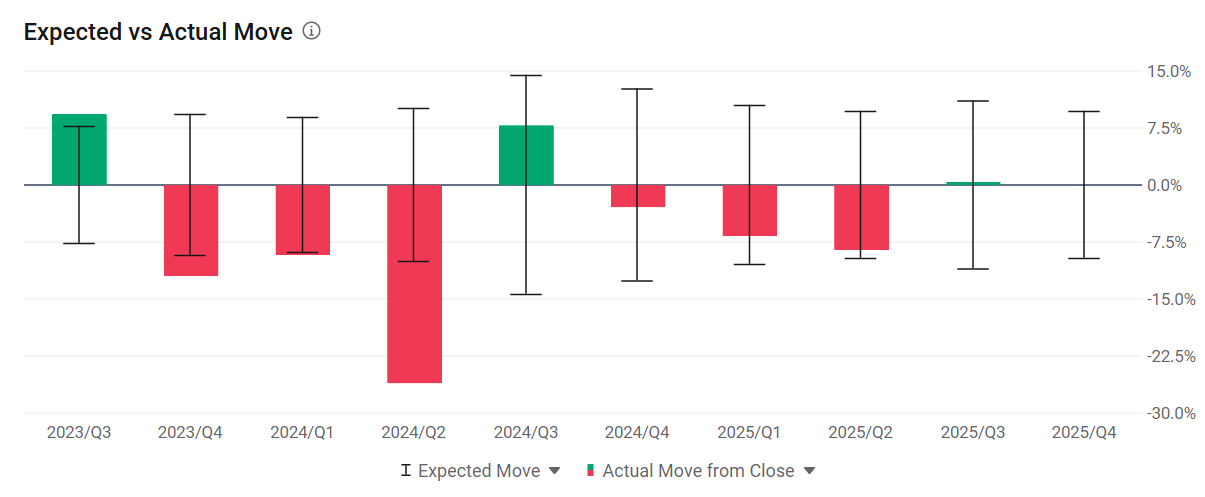Open the Actual Move from Close dropdown arrow
Screen dimensions: 1205x497
(x=810, y=471)
